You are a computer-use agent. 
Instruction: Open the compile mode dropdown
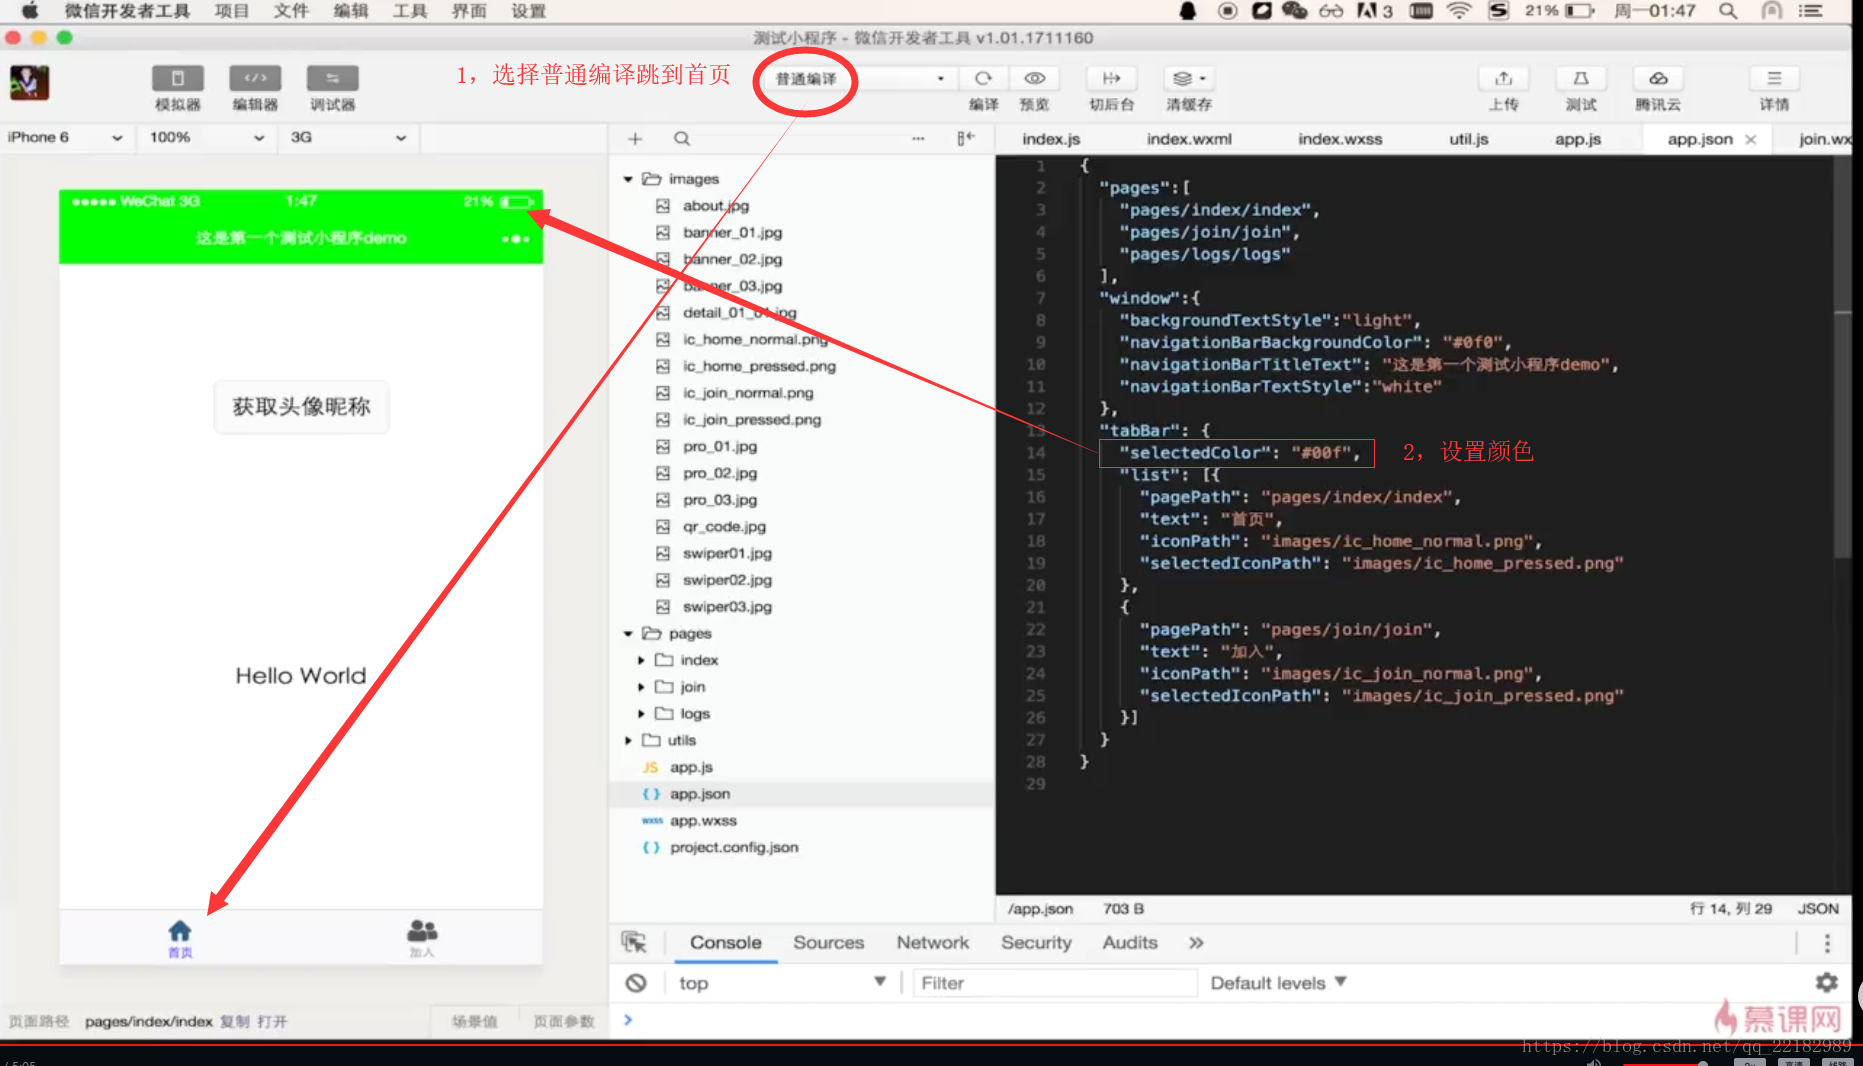(x=860, y=78)
